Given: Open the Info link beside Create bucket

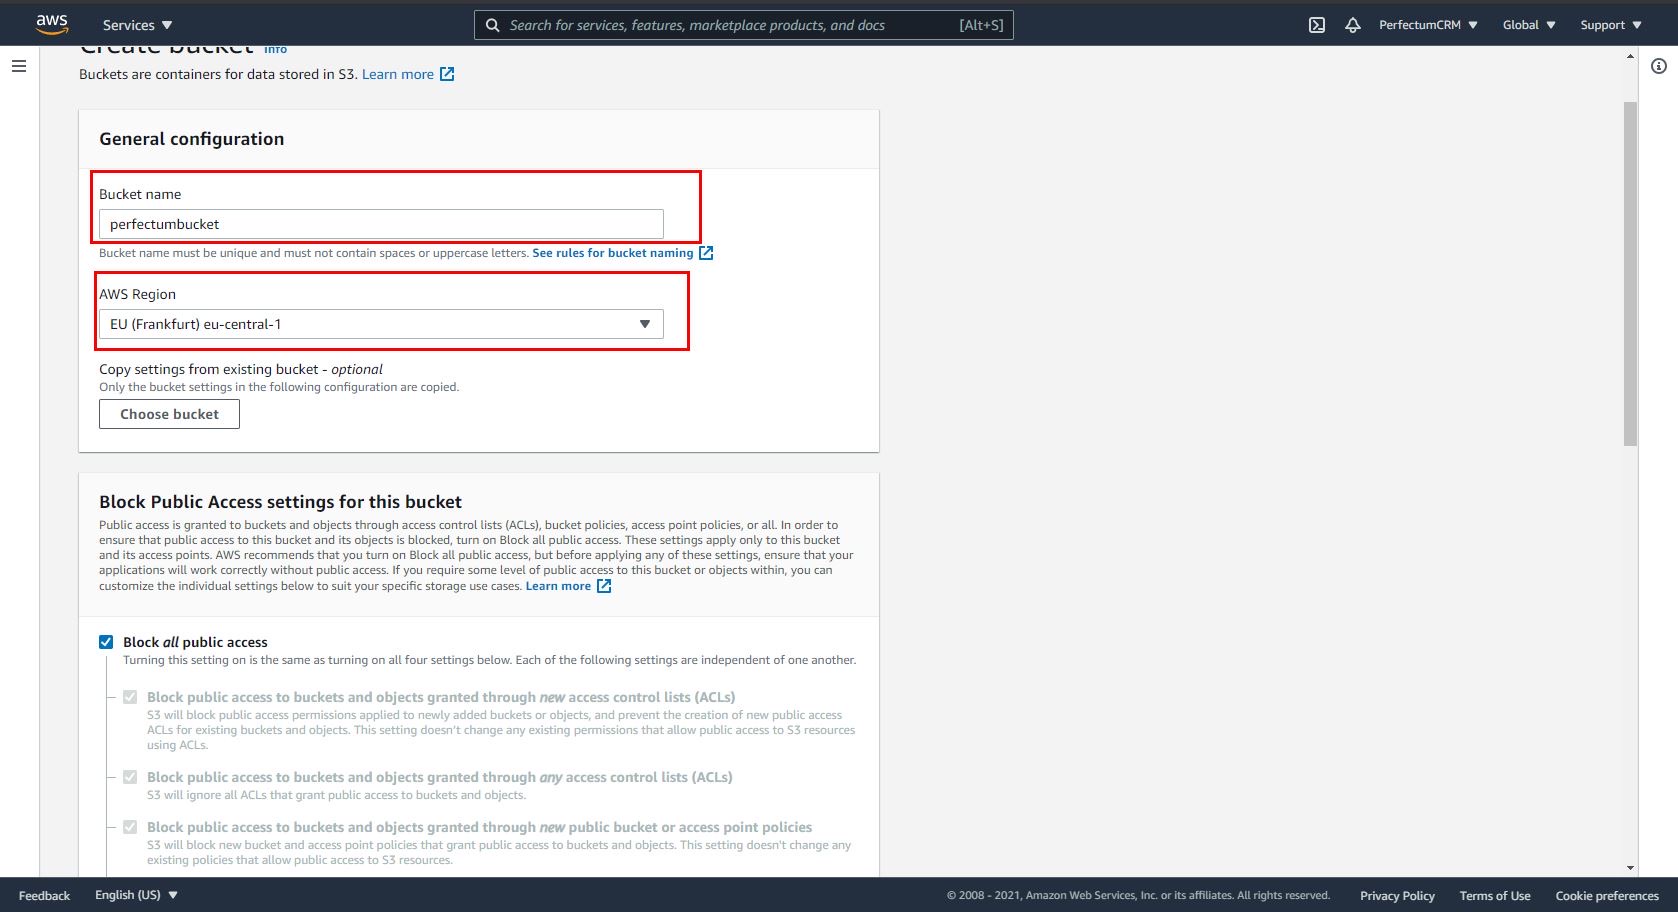Looking at the screenshot, I should click(276, 49).
